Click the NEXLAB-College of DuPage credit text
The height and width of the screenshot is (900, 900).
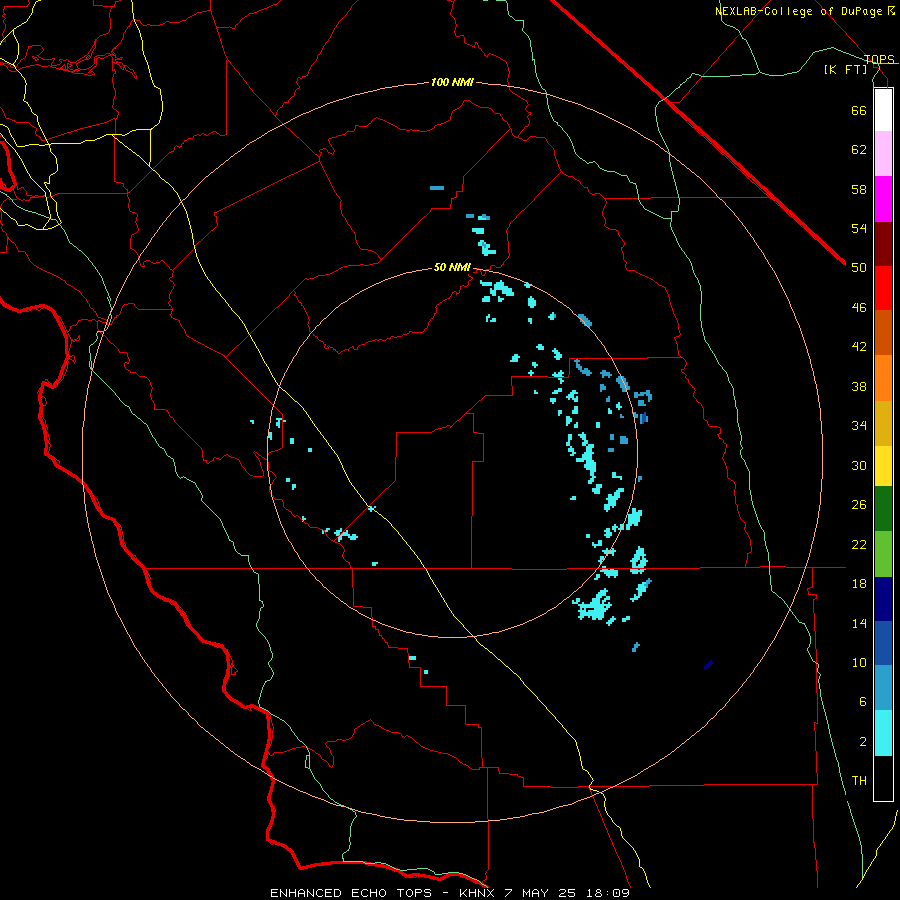click(x=799, y=11)
